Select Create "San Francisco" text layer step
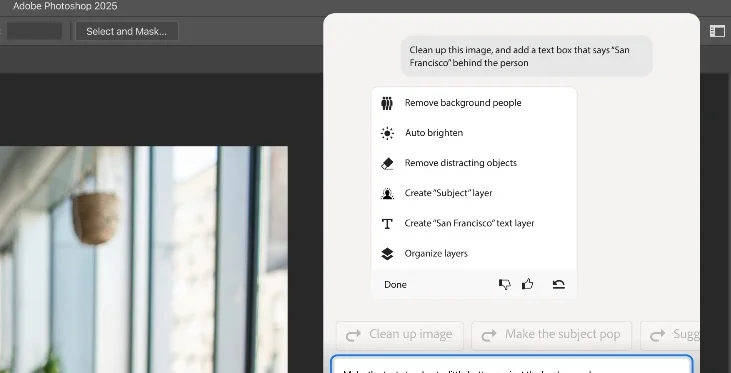Screen dimensions: 731x373 (474, 223)
